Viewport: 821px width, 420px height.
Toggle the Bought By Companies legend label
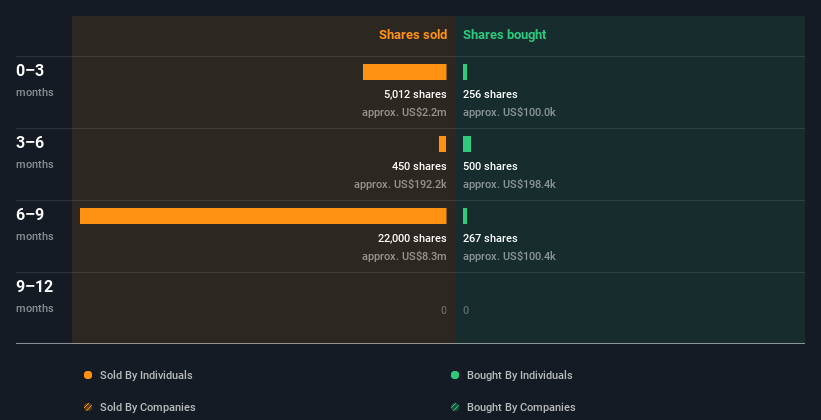click(x=521, y=407)
